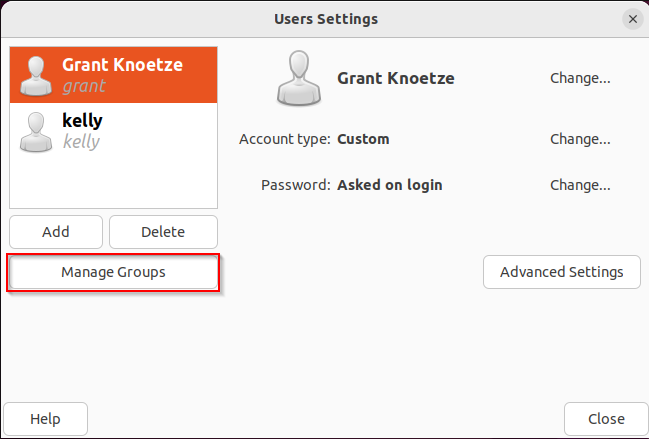This screenshot has width=649, height=439.
Task: Click the gray italic 'kelly' username
Action: tap(81, 142)
